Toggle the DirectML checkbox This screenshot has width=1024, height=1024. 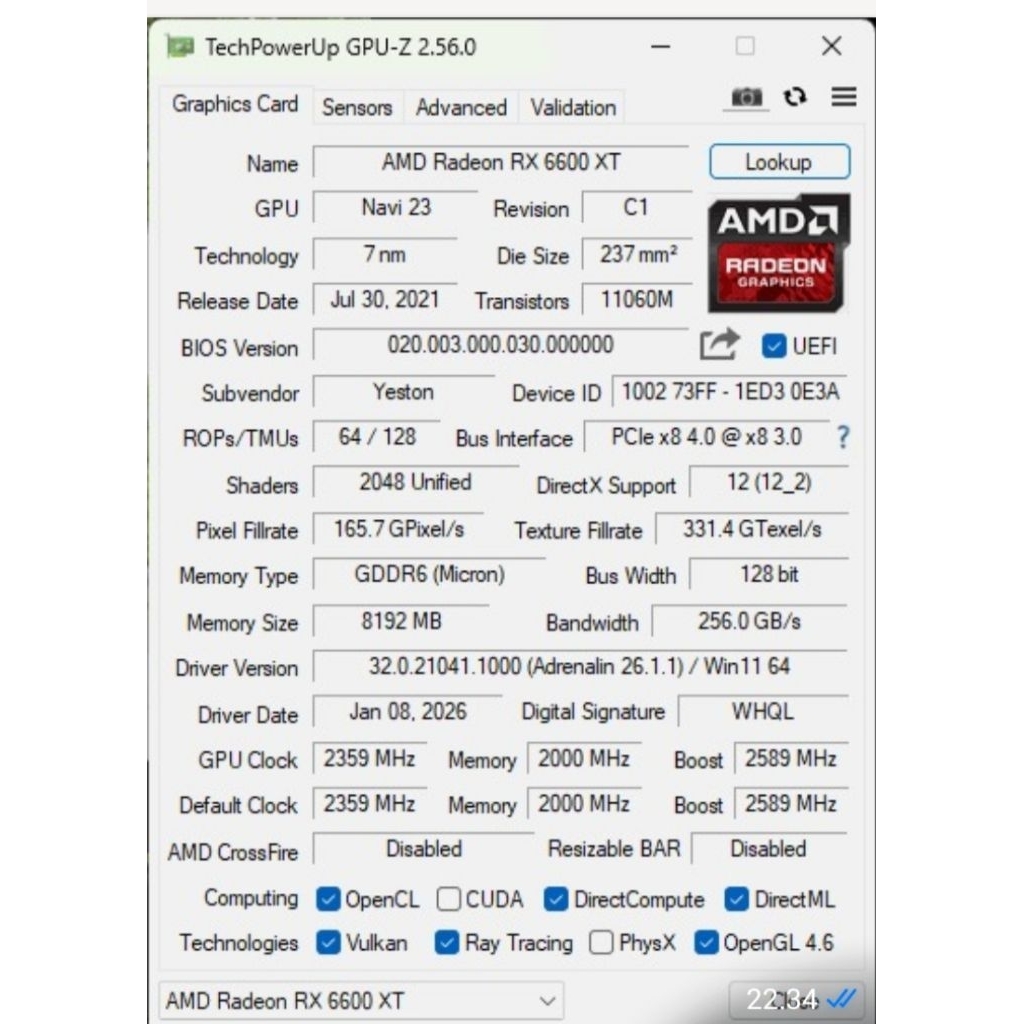[737, 899]
